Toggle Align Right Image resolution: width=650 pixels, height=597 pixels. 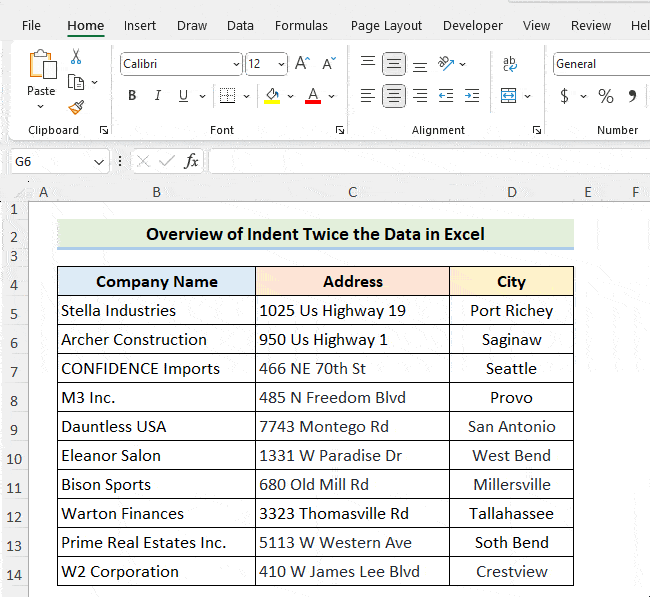click(x=420, y=96)
